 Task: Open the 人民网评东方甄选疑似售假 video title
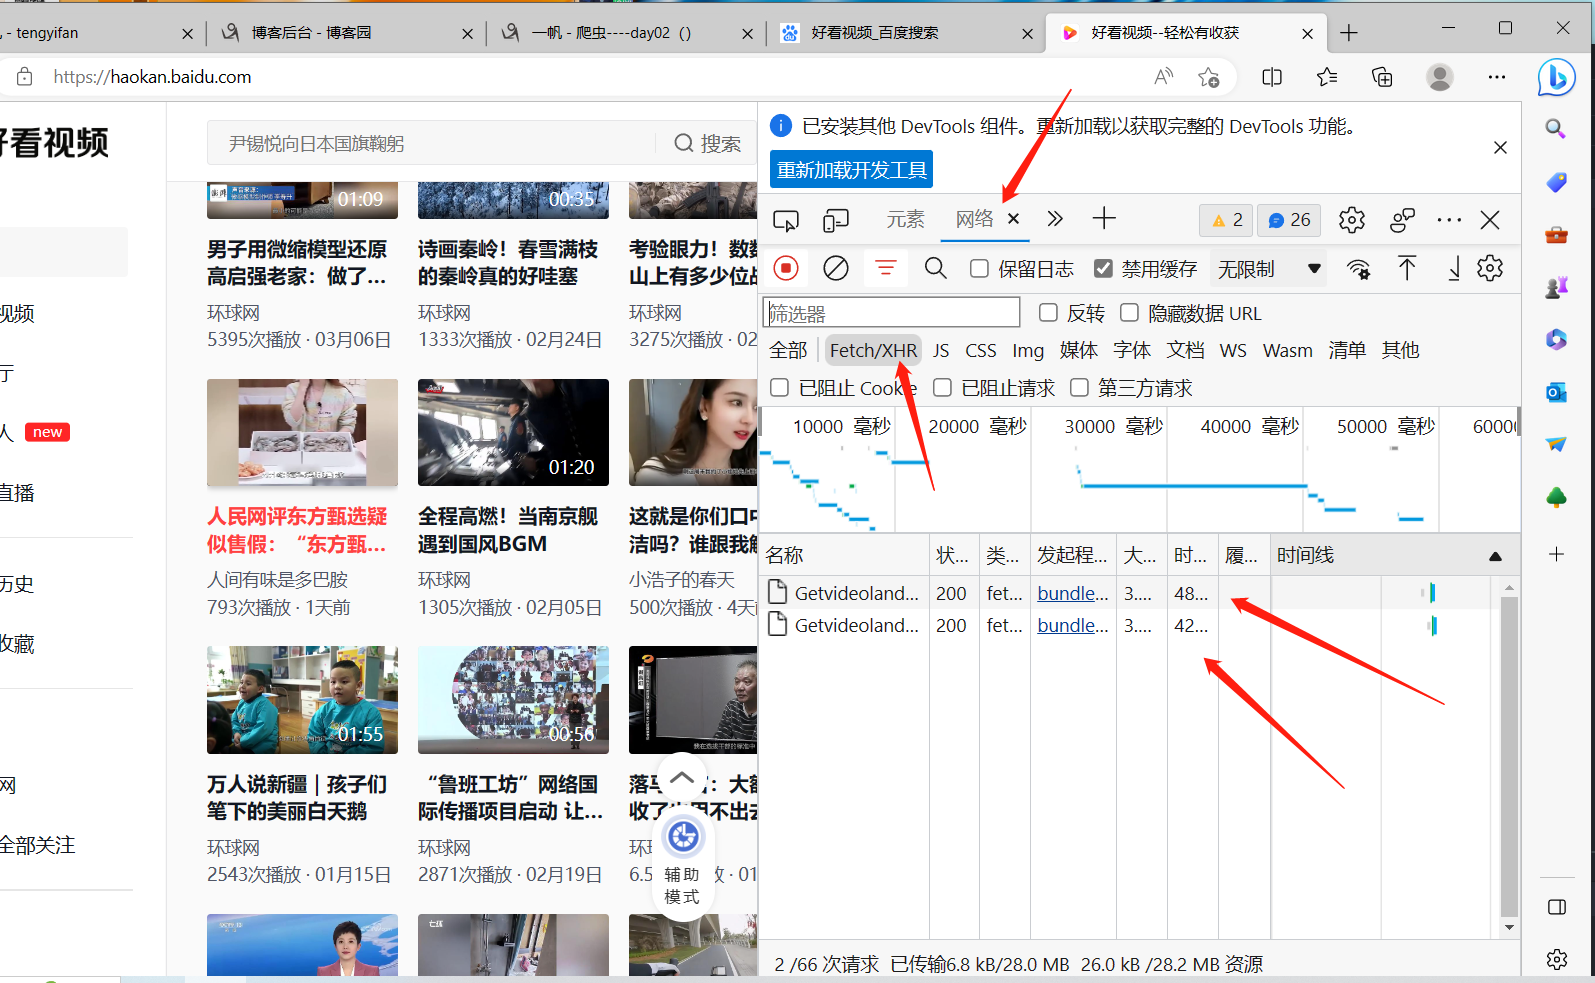point(297,530)
